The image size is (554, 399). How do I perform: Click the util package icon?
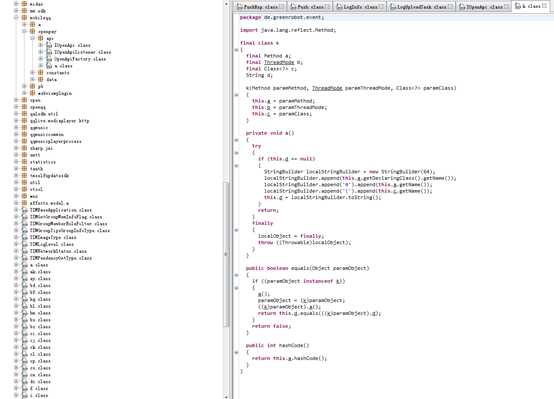(x=24, y=182)
